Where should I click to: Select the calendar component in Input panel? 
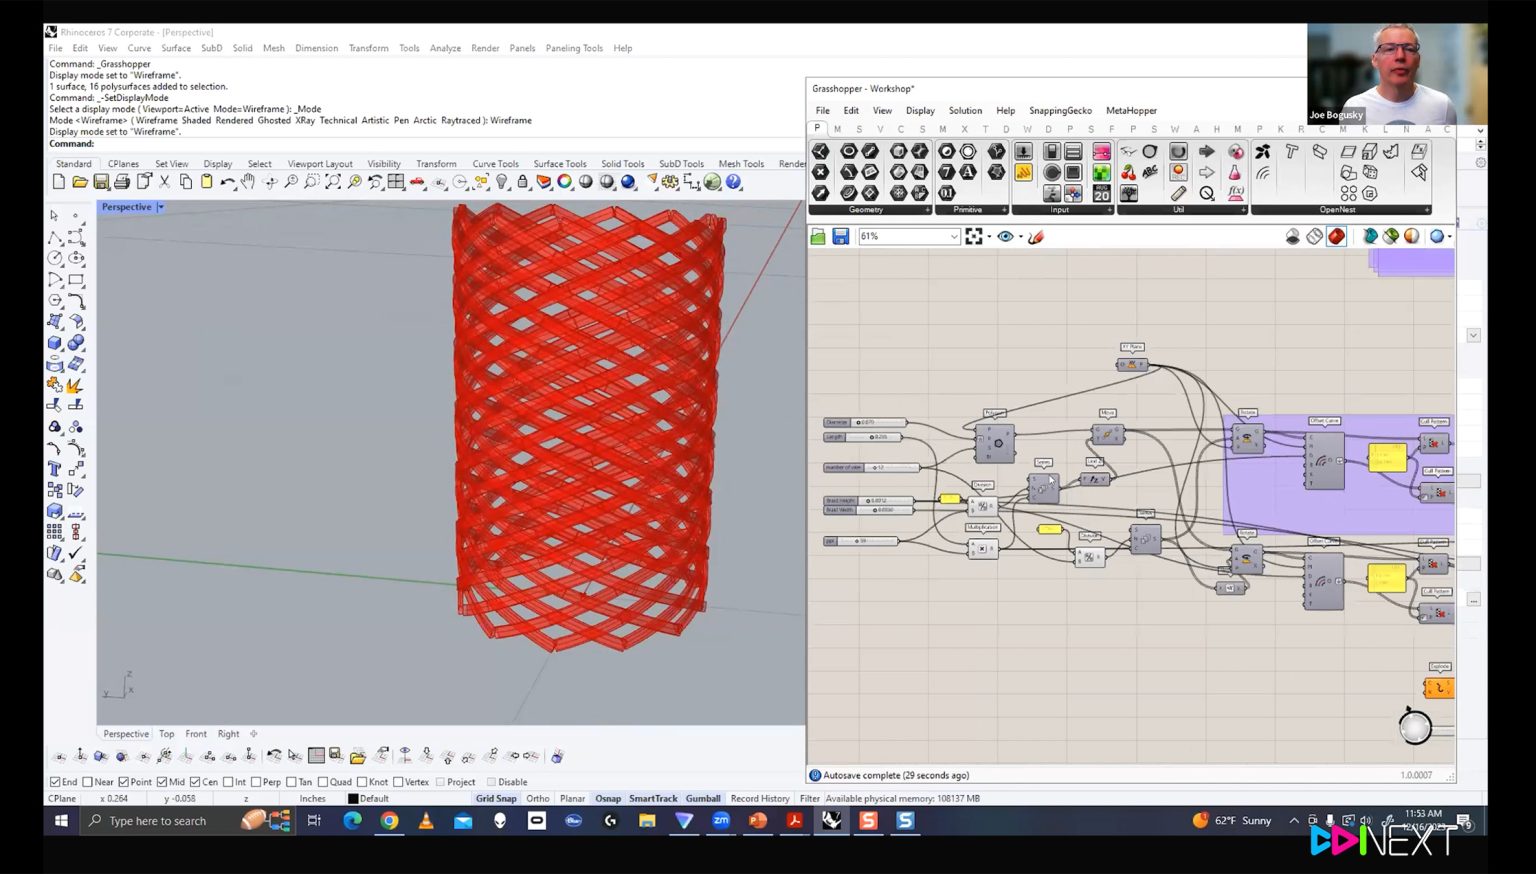point(1101,194)
